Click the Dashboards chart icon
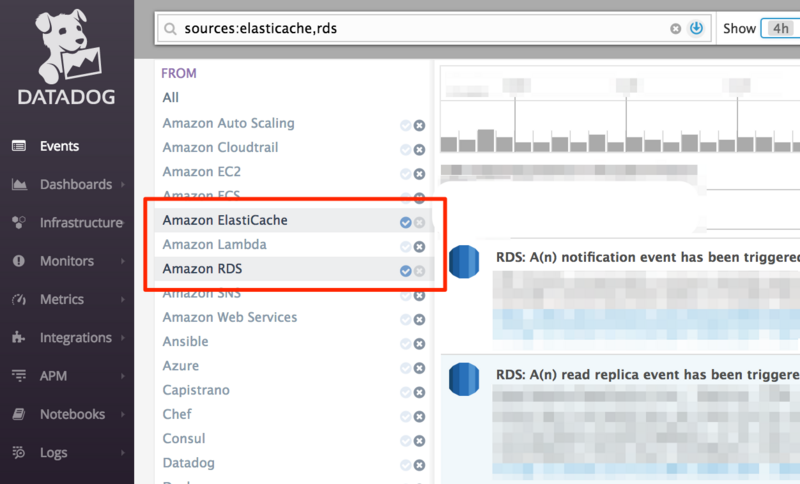The height and width of the screenshot is (484, 800). click(19, 184)
